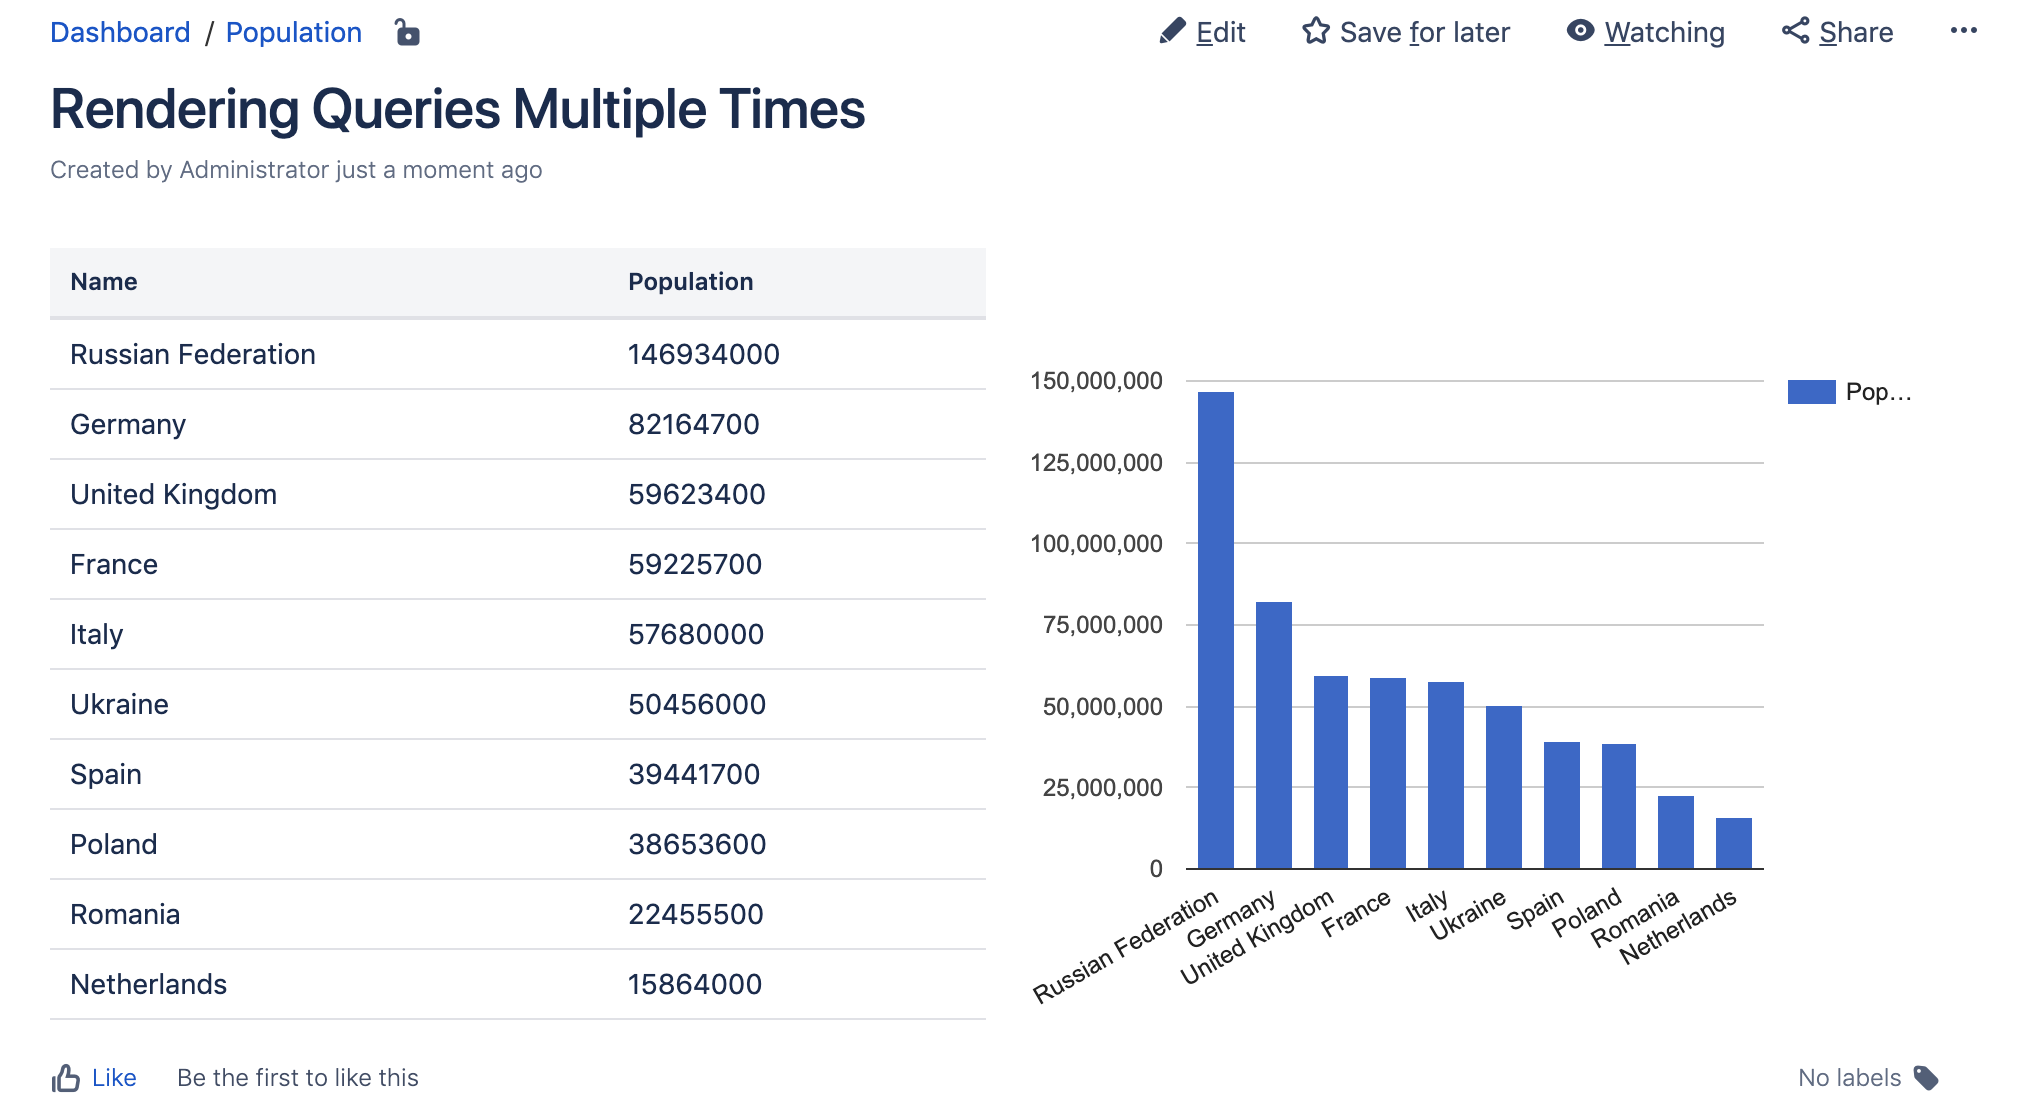Click the Edit pencil icon

[x=1172, y=32]
